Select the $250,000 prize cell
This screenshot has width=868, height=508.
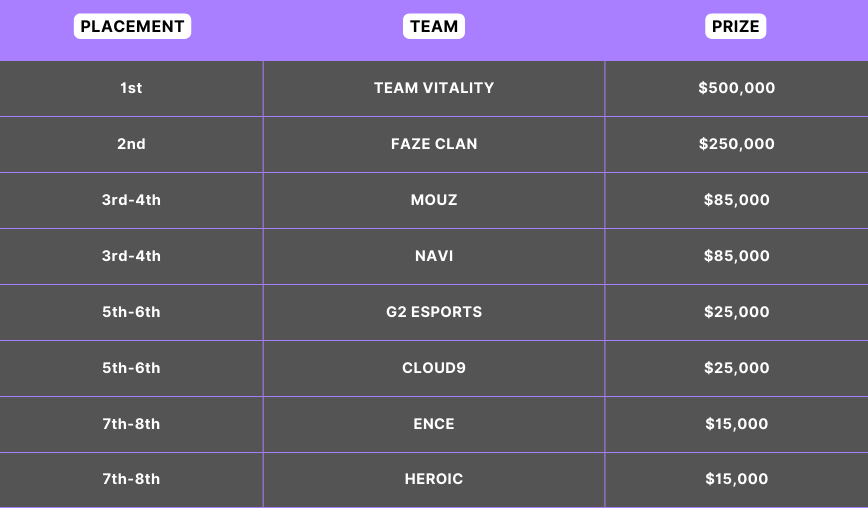click(737, 144)
